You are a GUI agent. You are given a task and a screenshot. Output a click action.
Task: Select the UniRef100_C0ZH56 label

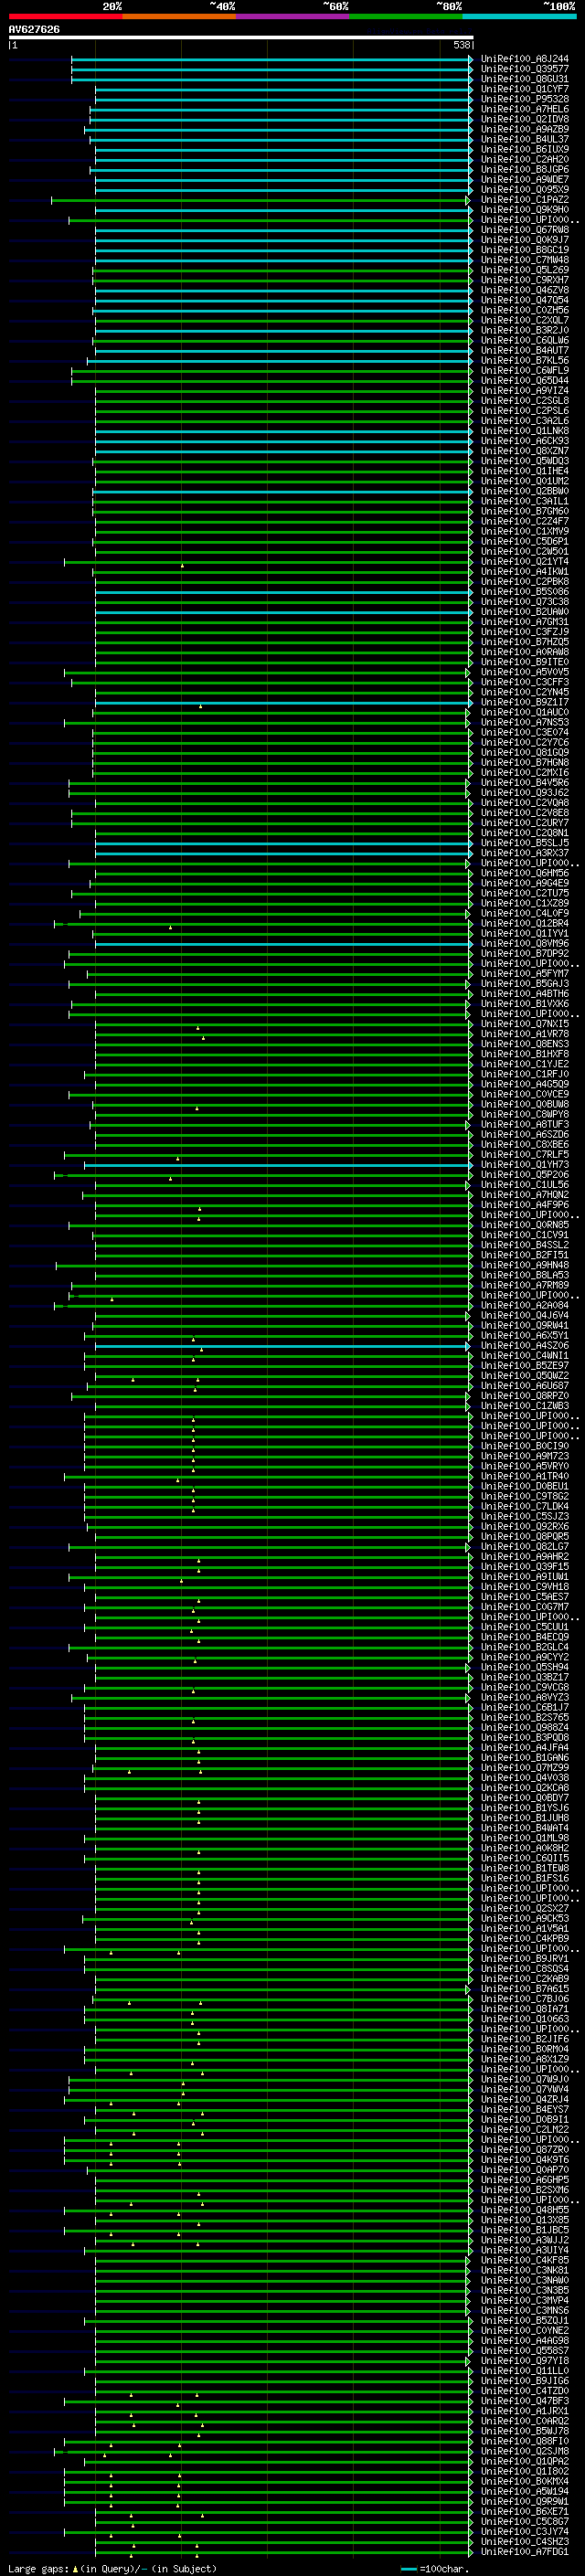[x=525, y=310]
